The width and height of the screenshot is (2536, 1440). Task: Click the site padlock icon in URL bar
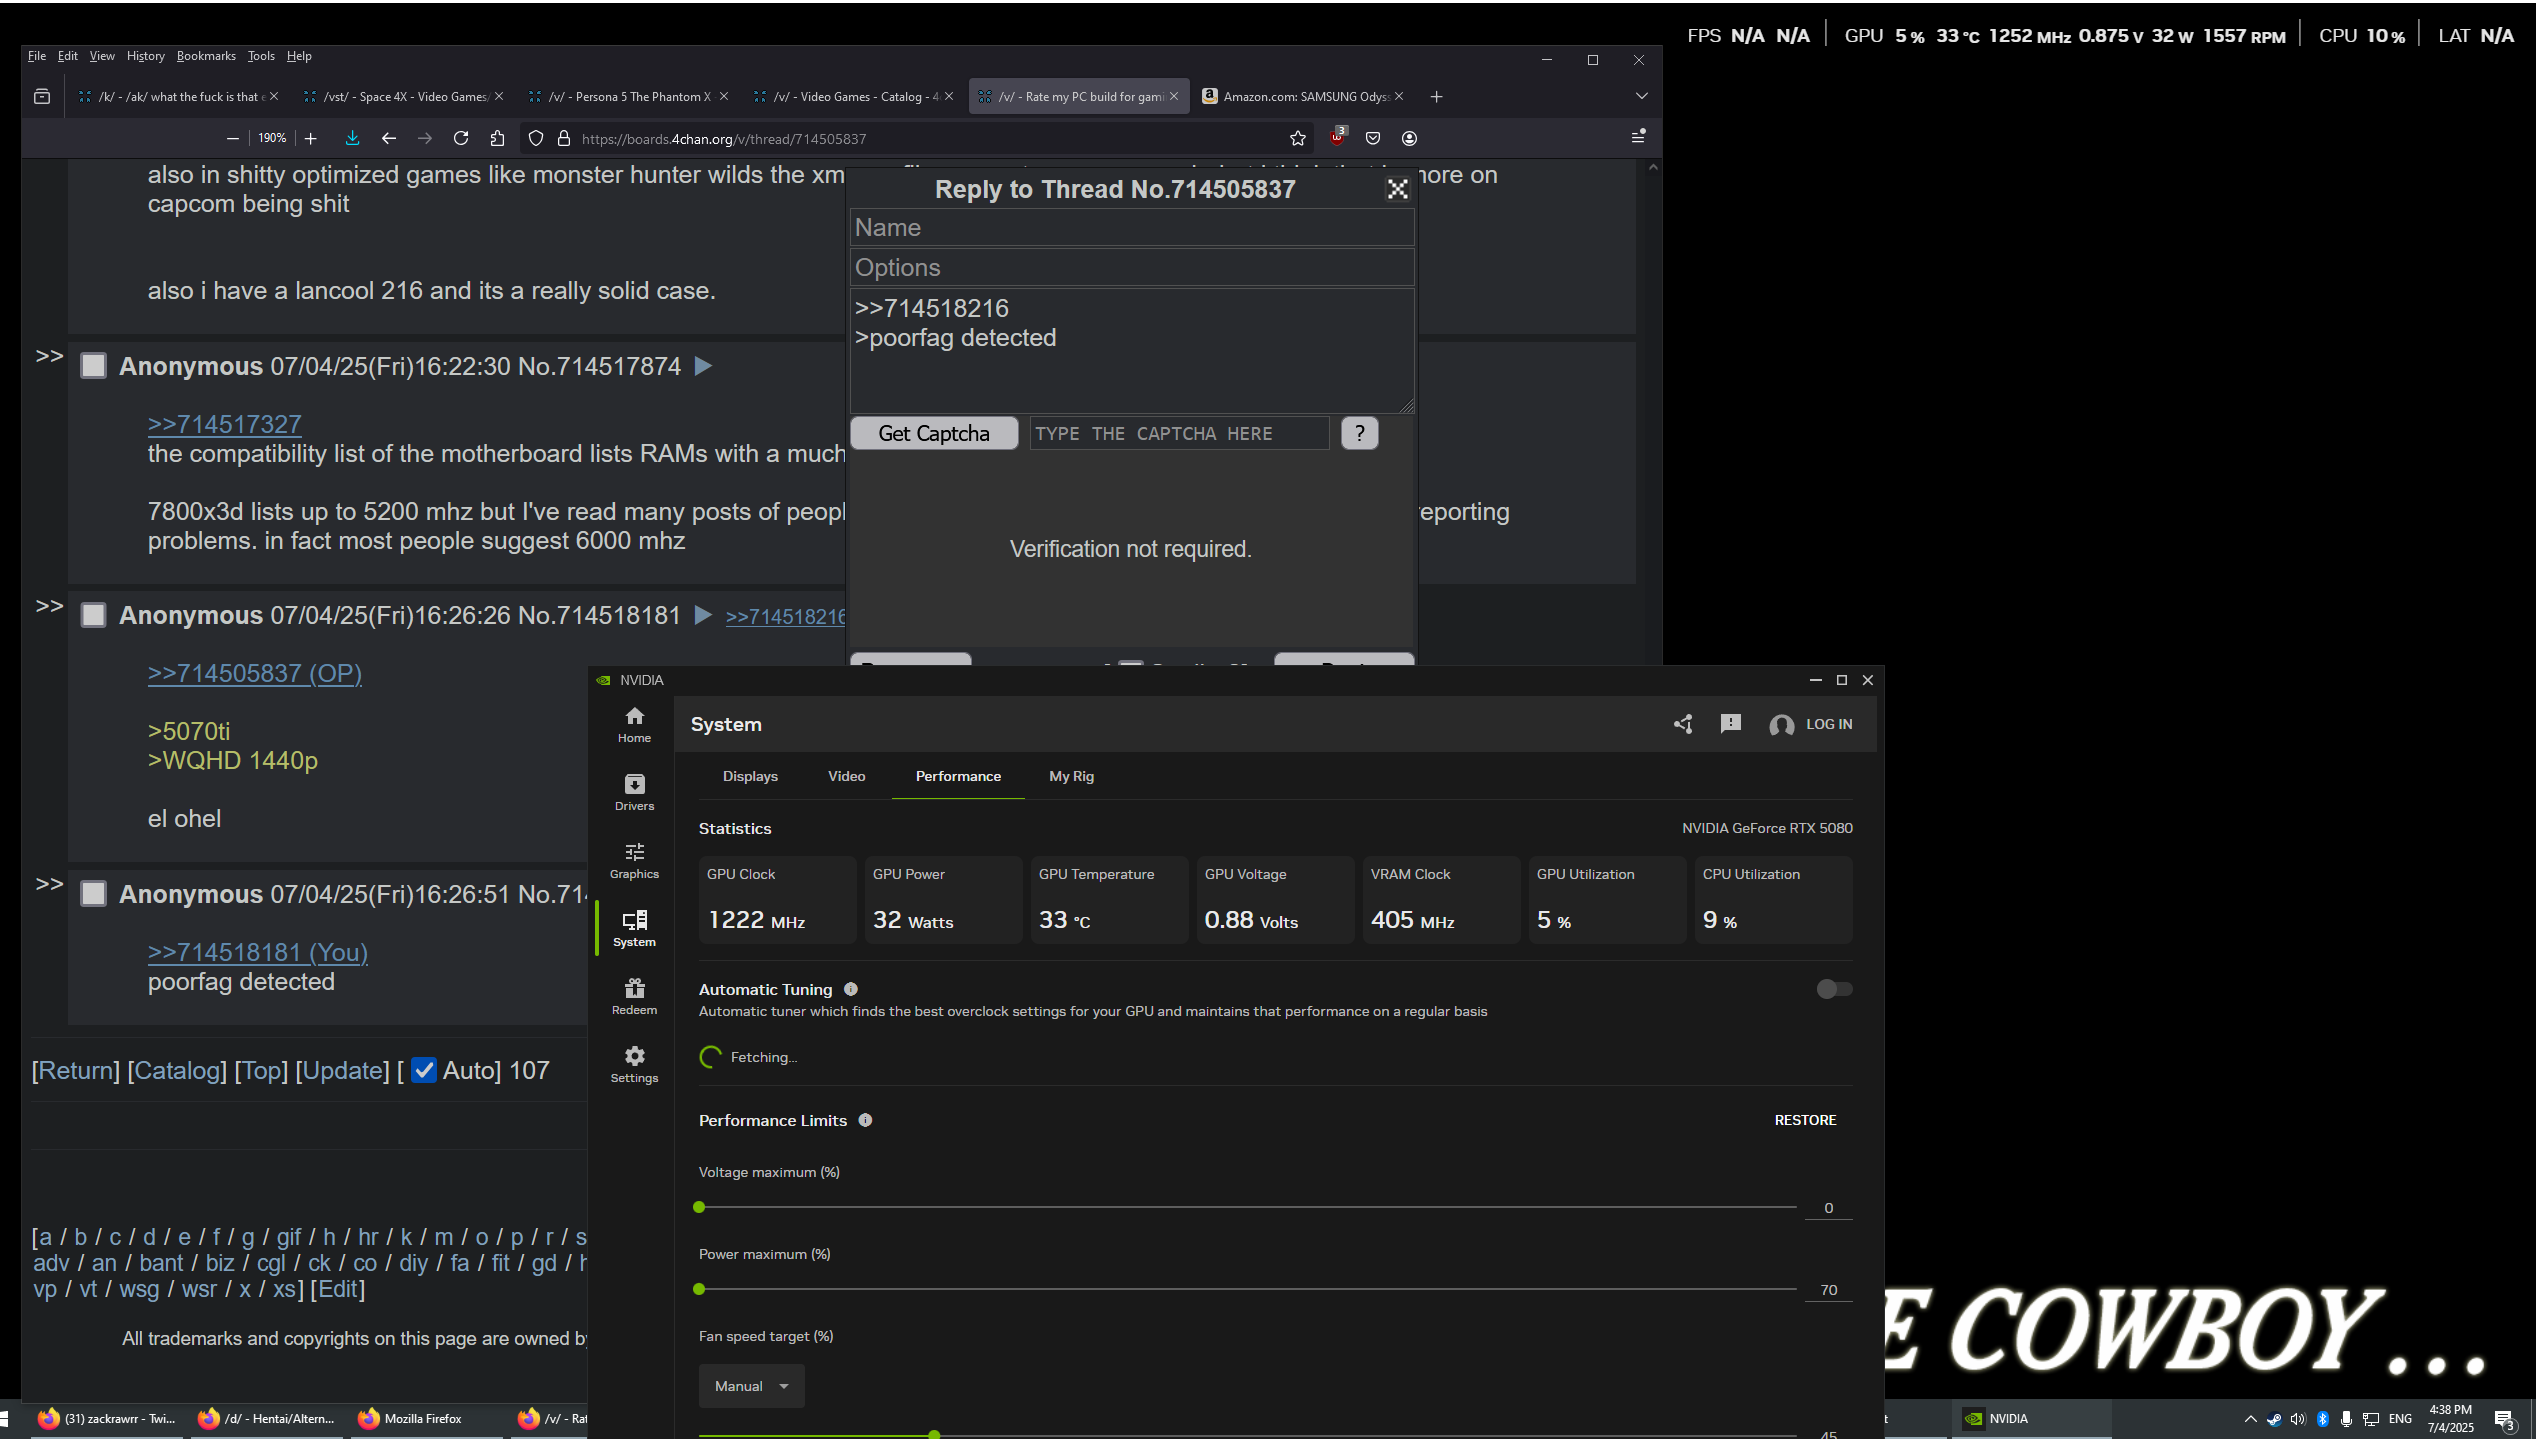(564, 138)
